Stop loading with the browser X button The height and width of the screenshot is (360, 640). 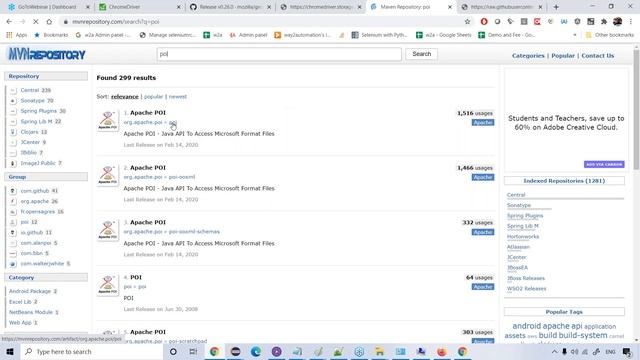coord(36,22)
